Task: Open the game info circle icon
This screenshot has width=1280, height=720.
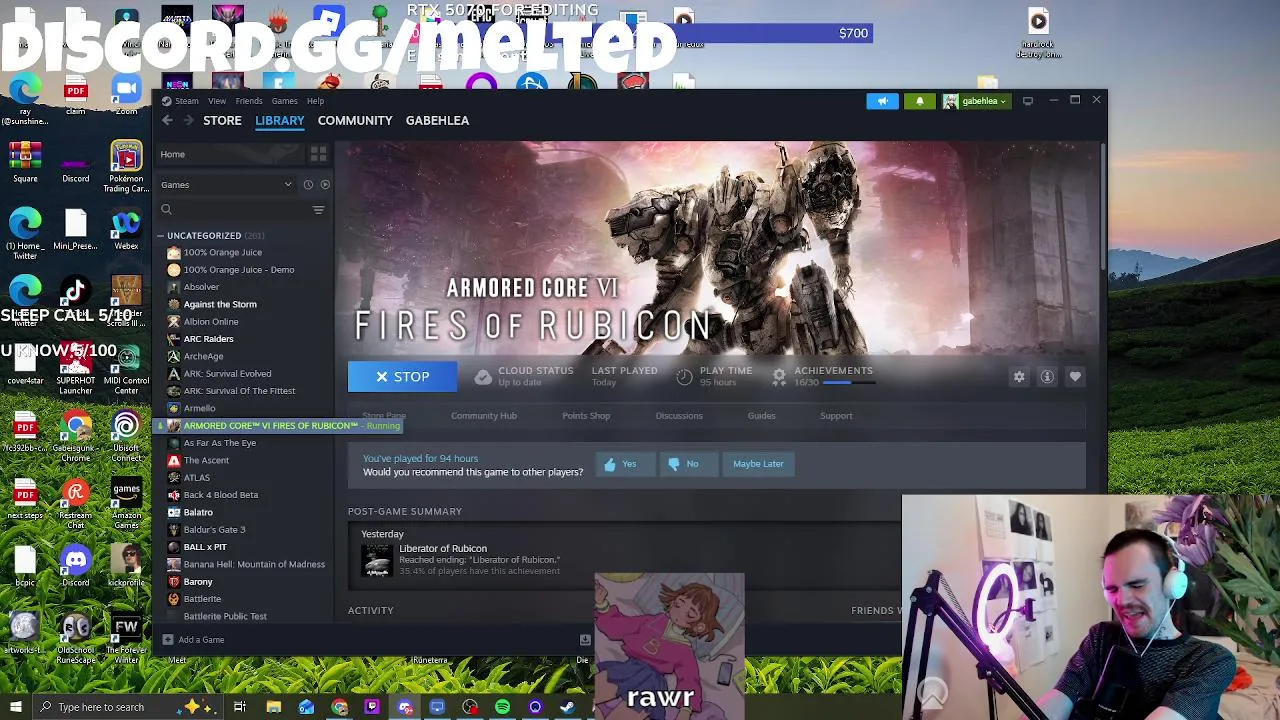Action: (1047, 377)
